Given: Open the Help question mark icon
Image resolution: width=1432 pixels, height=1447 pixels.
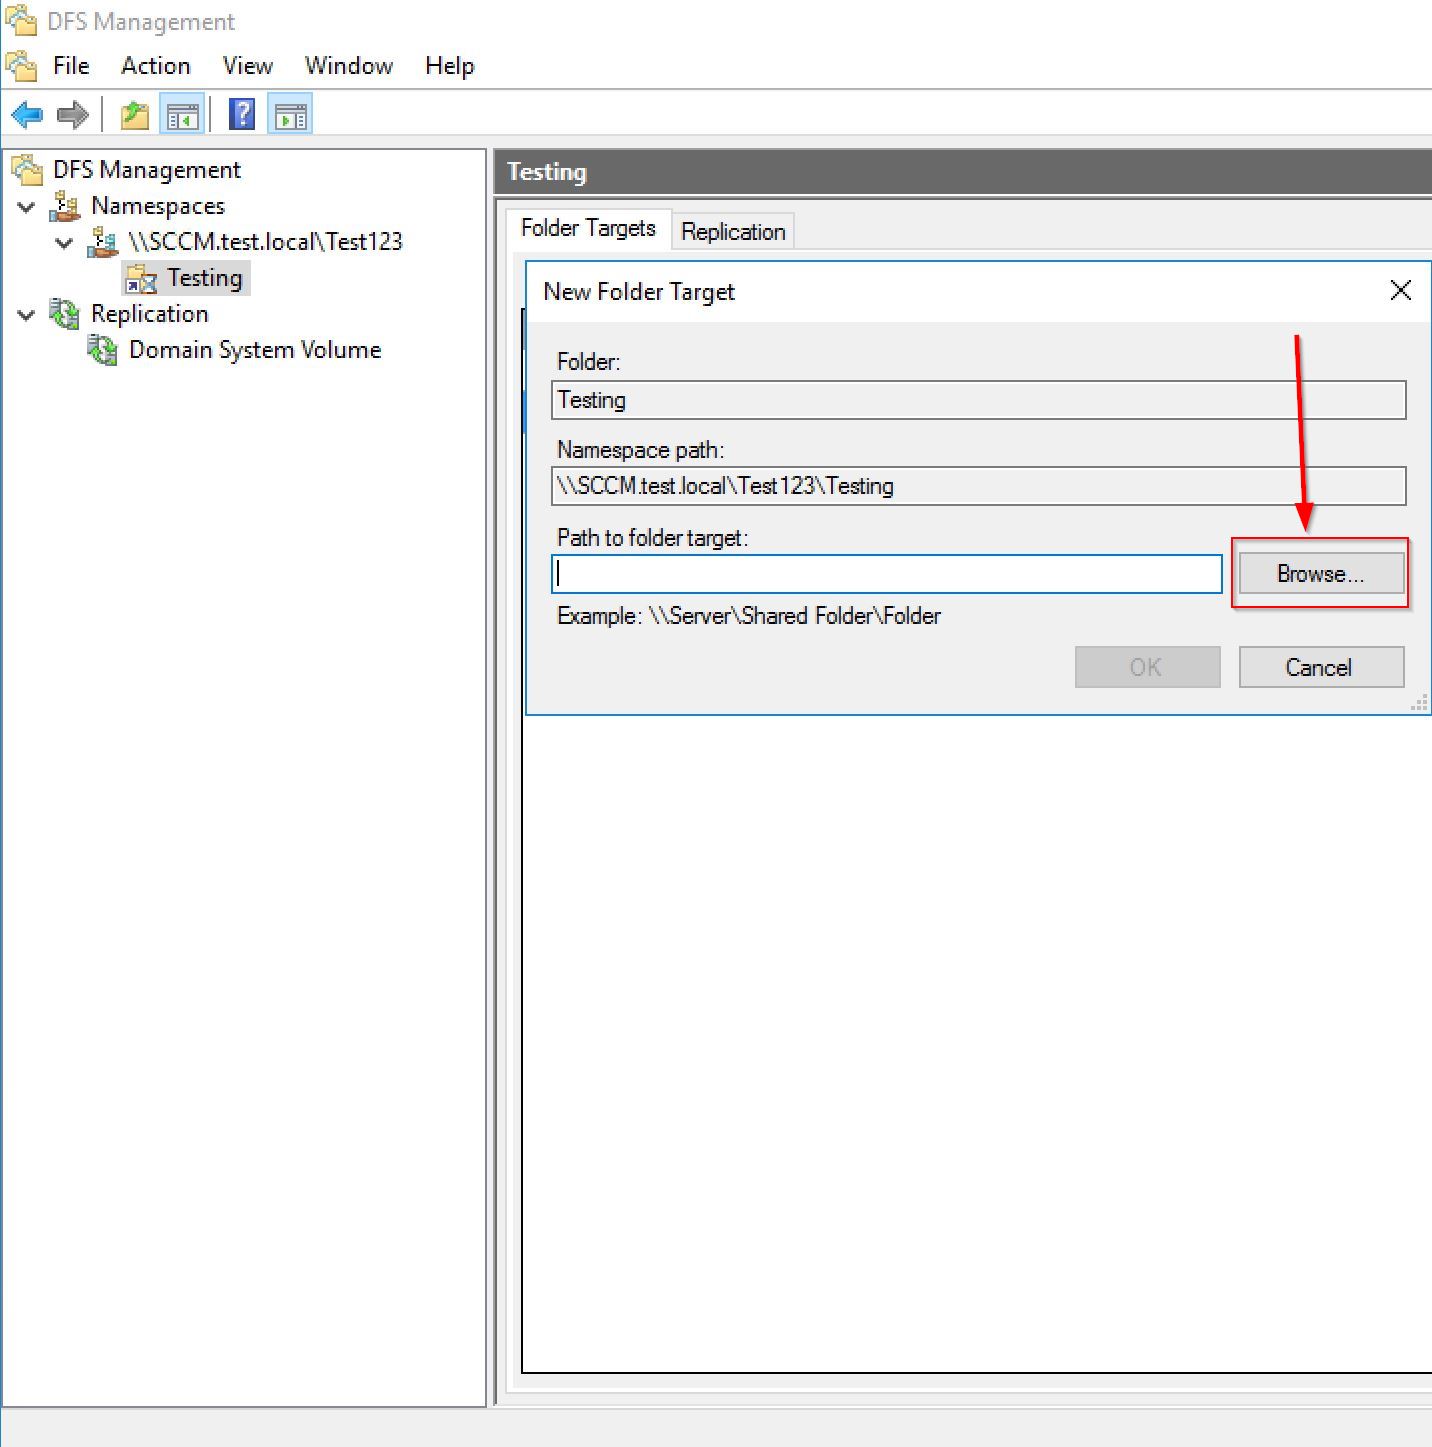Looking at the screenshot, I should pos(242,115).
